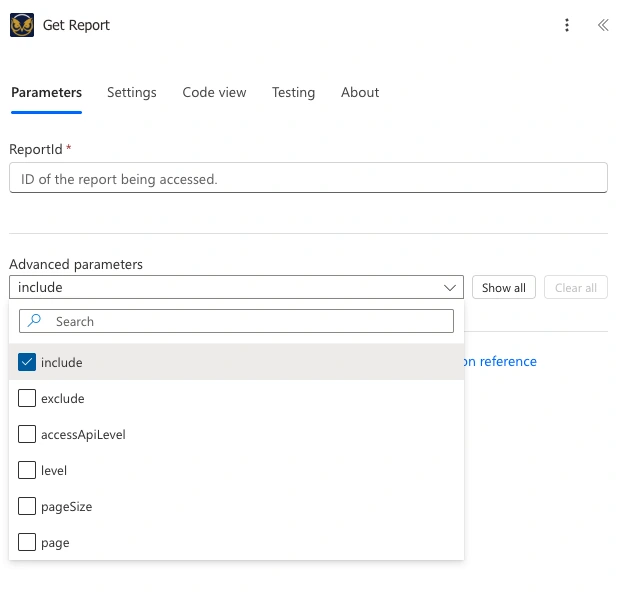The height and width of the screenshot is (598, 621).
Task: Open the Code view tab
Action: (214, 92)
